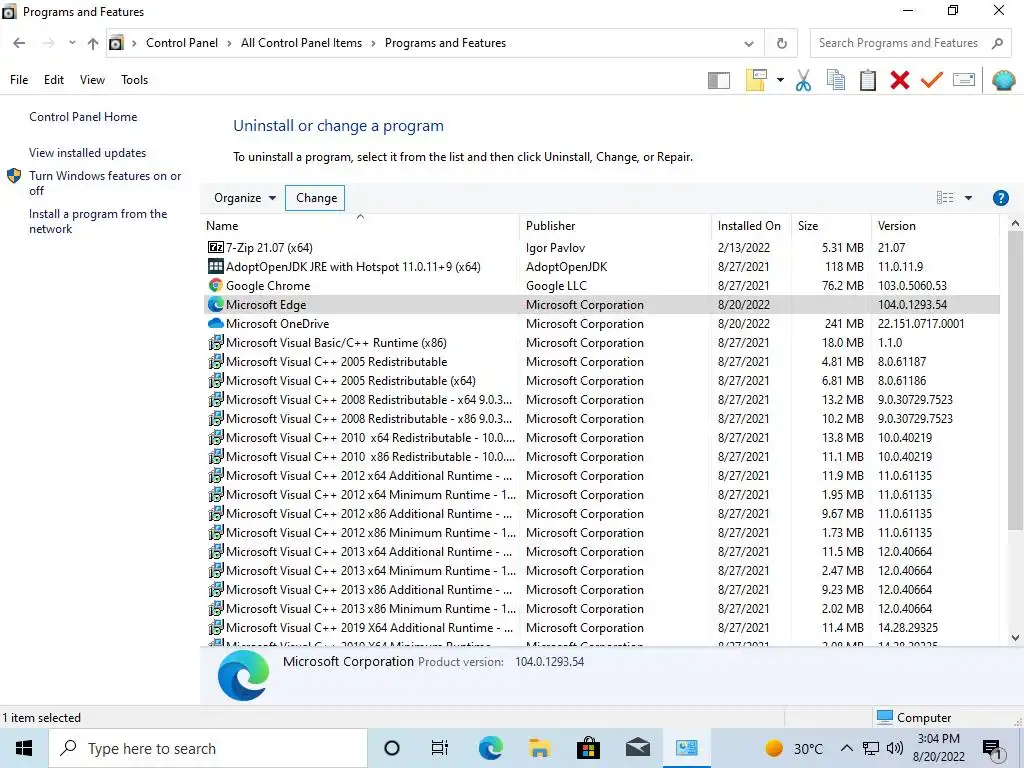Image resolution: width=1024 pixels, height=768 pixels.
Task: Open Install a program from the network
Action: click(x=98, y=221)
